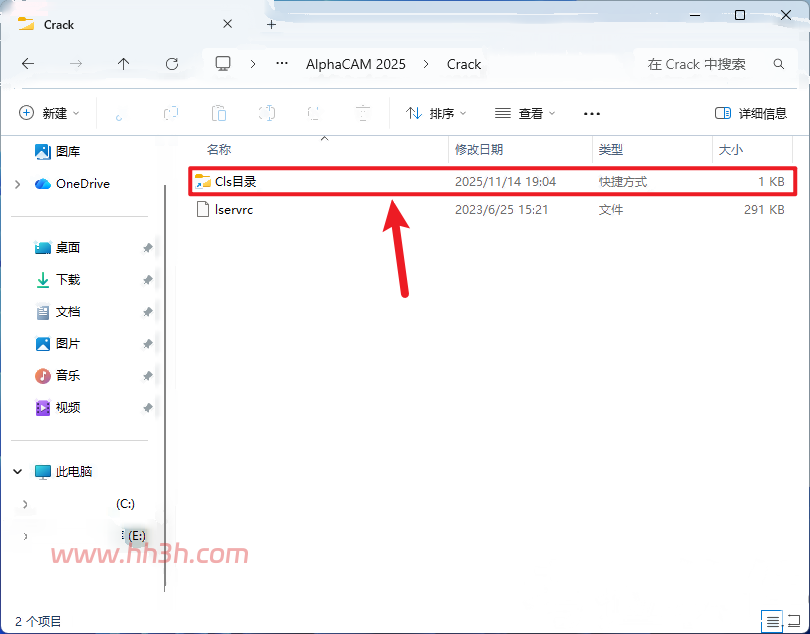810x634 pixels.
Task: Unpin 下载 using its pin icon
Action: pos(147,280)
